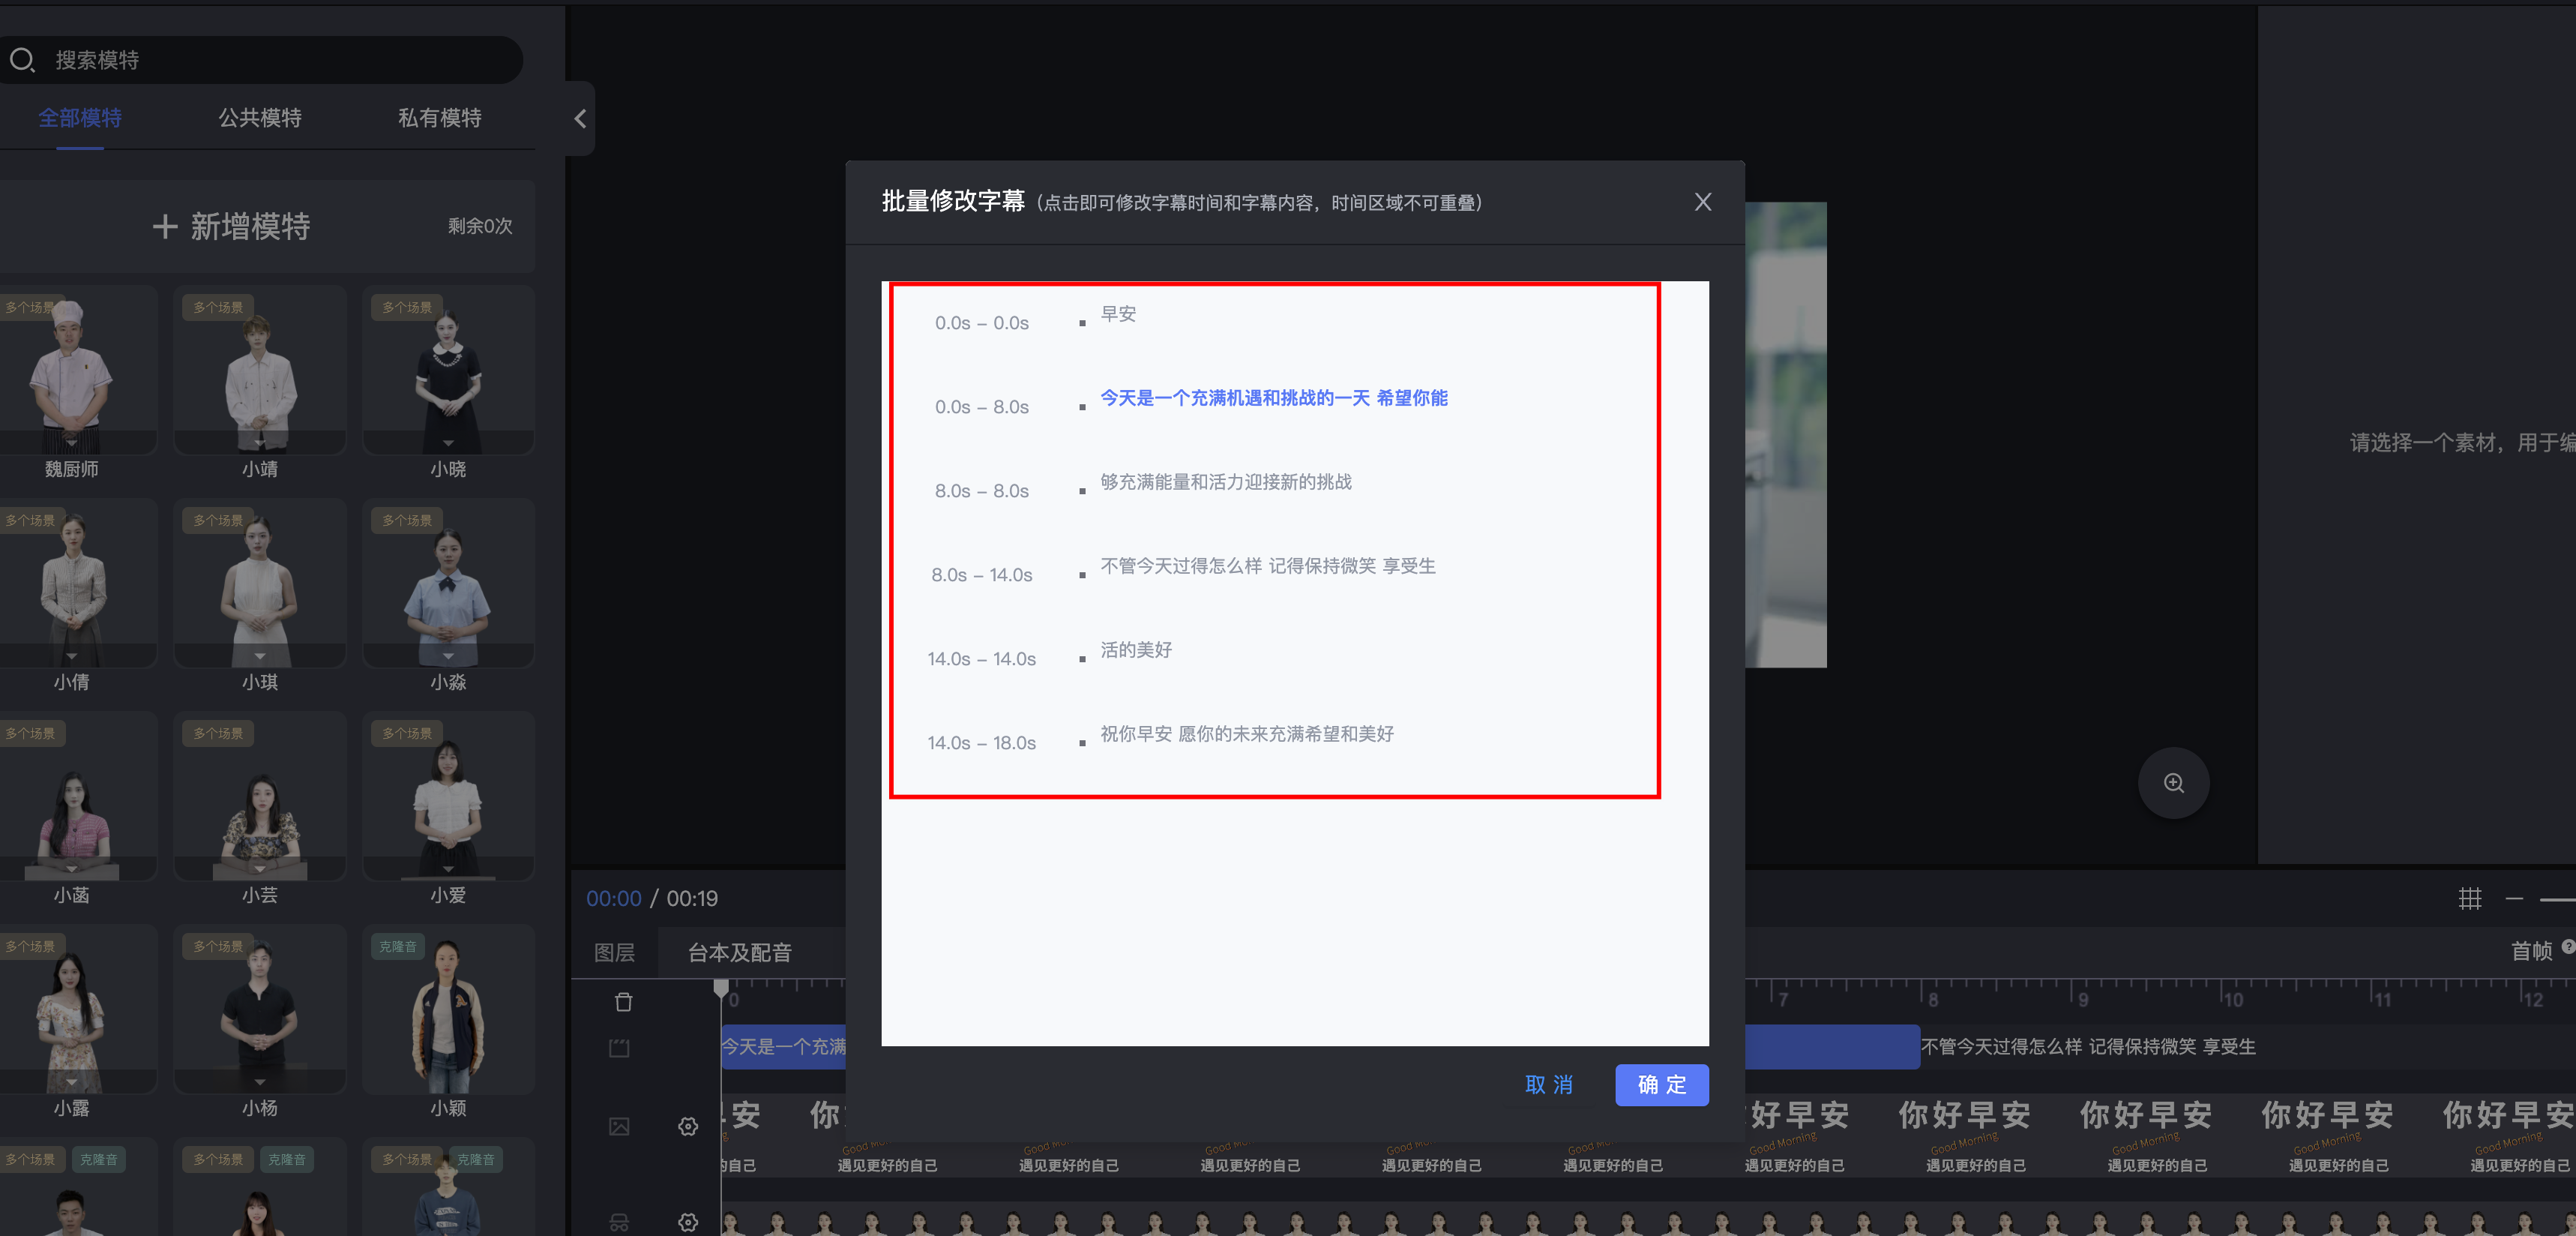Click the grid icon above the timeline
Image resolution: width=2576 pixels, height=1236 pixels.
[2469, 898]
